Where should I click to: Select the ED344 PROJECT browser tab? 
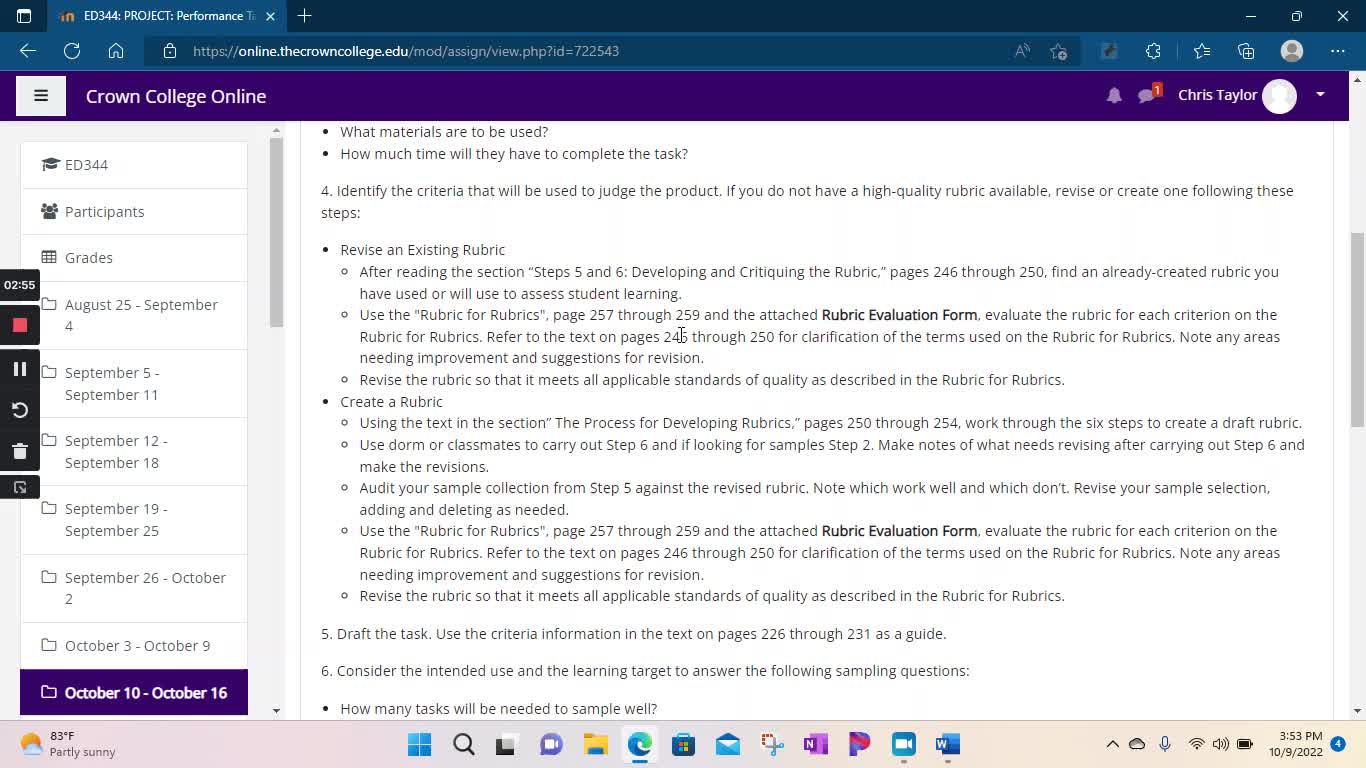click(165, 16)
